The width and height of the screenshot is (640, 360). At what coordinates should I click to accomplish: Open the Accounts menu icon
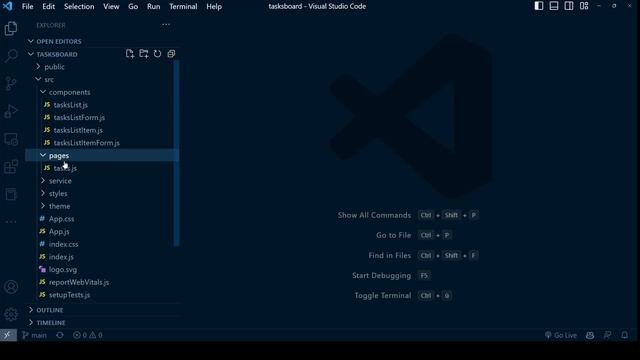(11, 287)
